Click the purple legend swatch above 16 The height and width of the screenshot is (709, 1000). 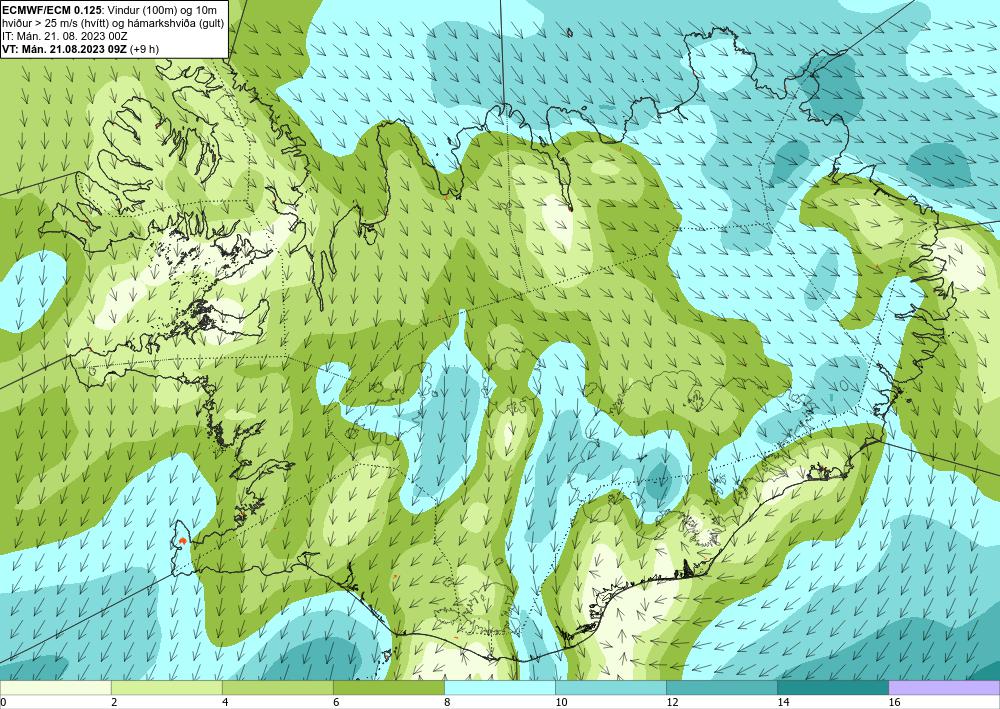(x=944, y=687)
